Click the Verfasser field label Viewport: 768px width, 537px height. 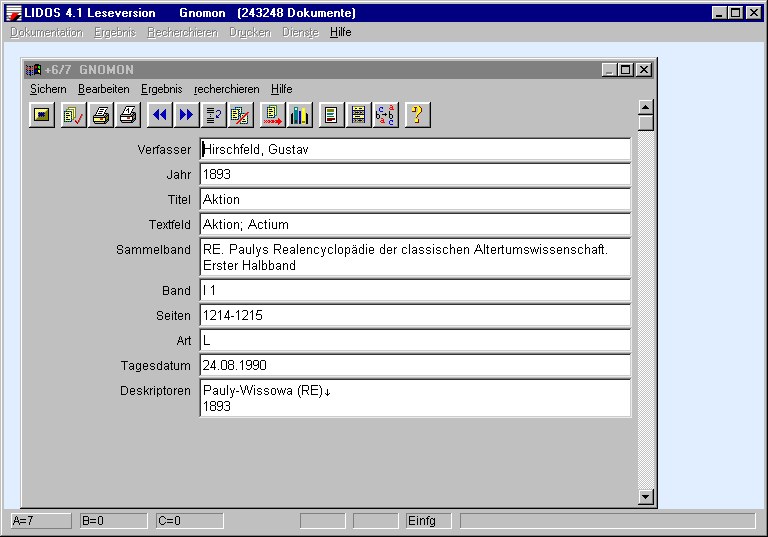[x=164, y=150]
